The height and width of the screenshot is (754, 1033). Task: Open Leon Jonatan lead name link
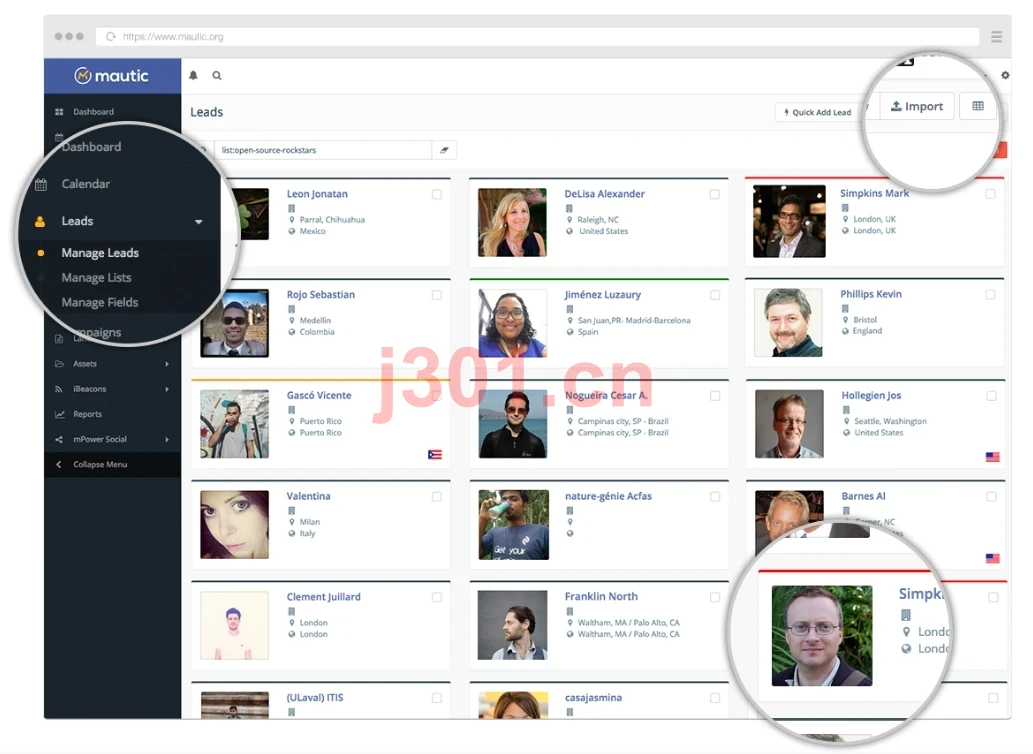317,194
